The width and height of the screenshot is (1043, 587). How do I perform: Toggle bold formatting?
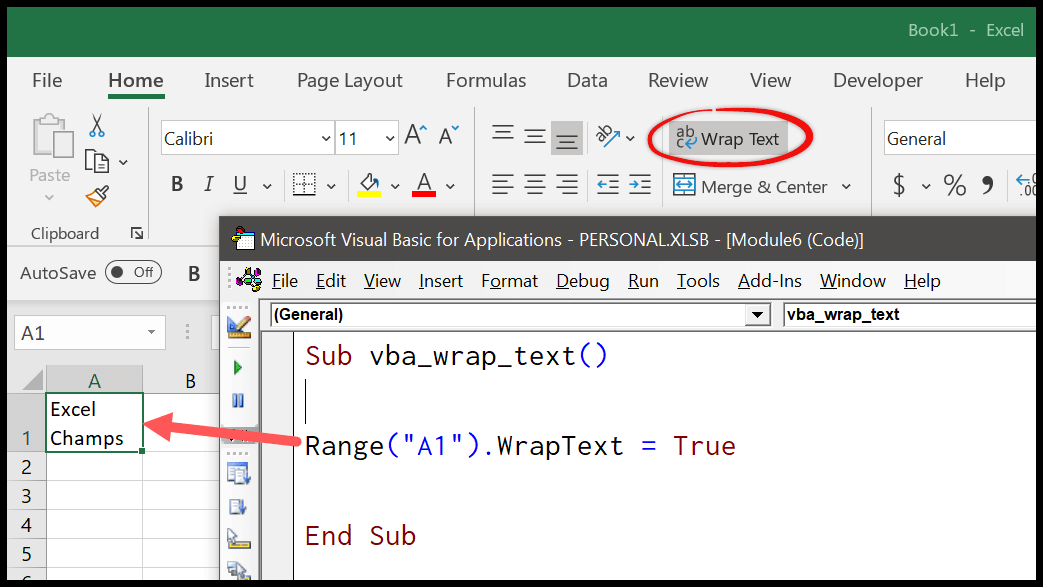[178, 184]
